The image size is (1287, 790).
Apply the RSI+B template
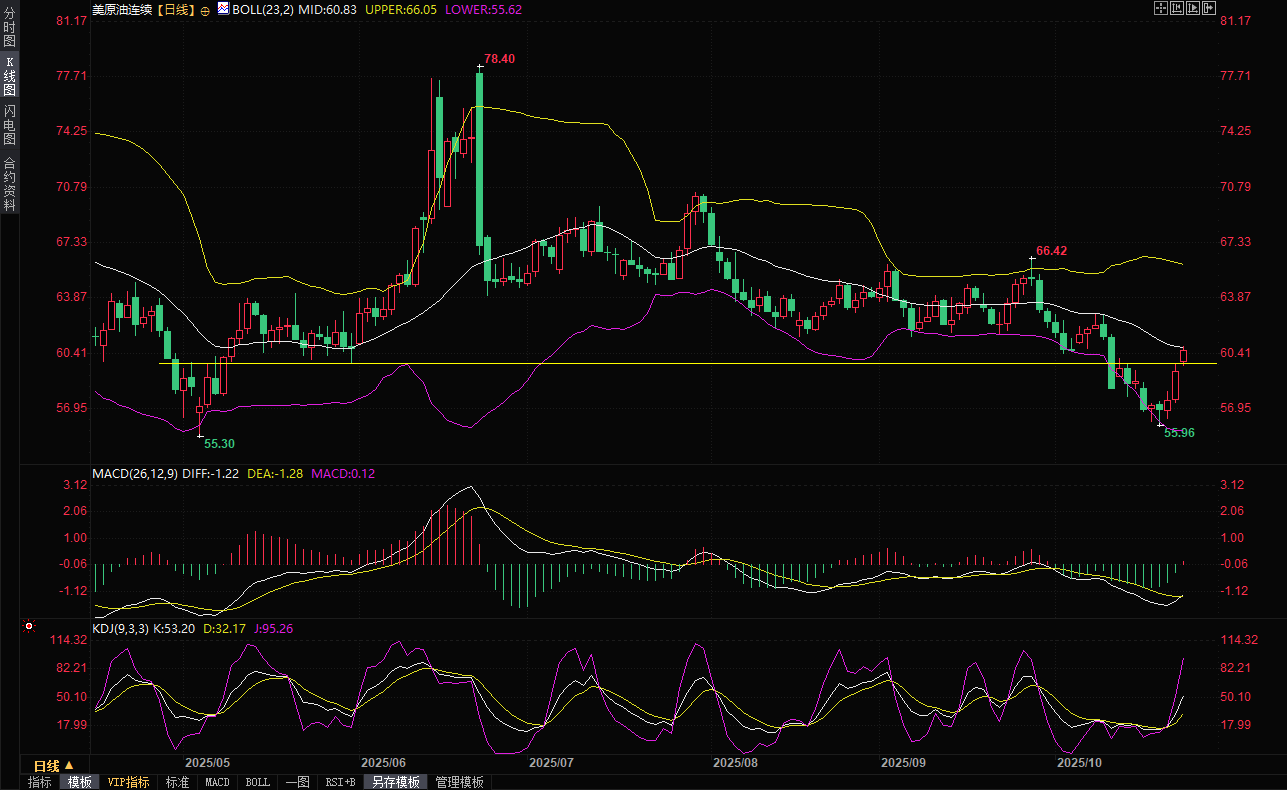[x=340, y=782]
